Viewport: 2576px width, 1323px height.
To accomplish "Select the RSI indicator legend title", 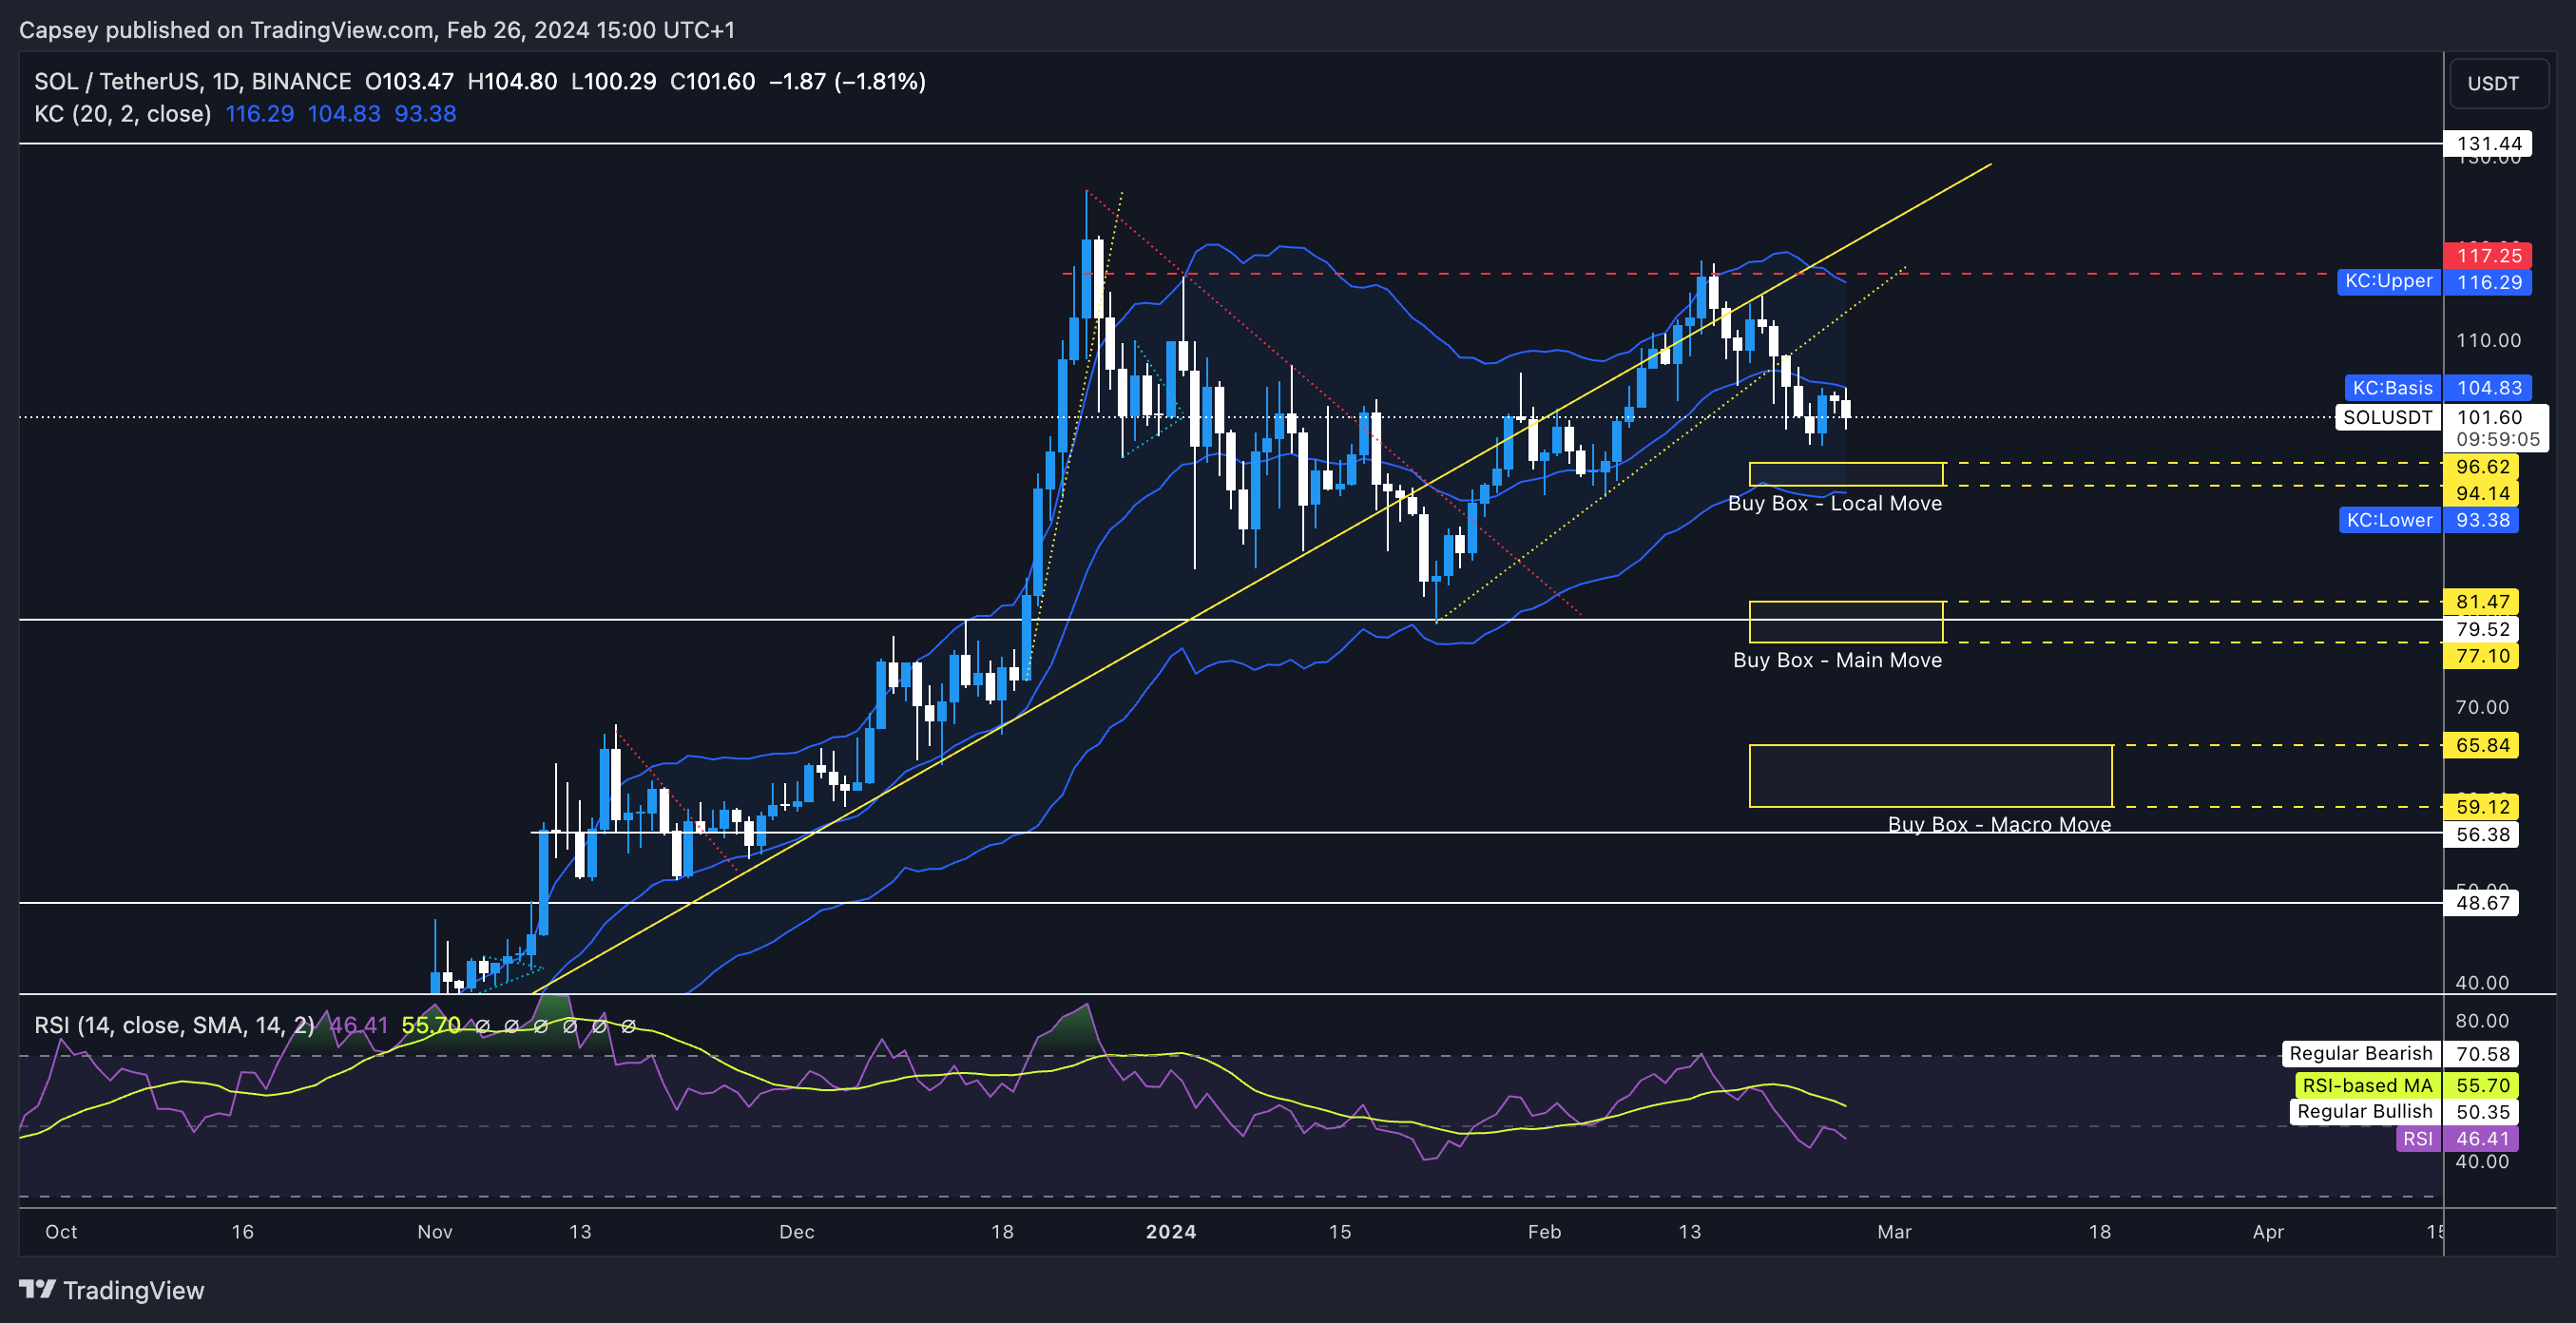I will point(173,1025).
